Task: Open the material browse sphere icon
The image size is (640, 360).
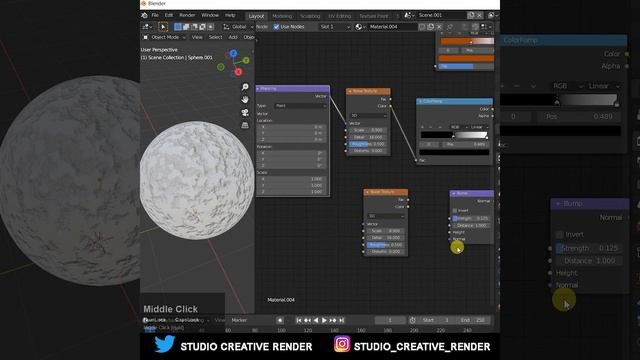Action: [359, 27]
